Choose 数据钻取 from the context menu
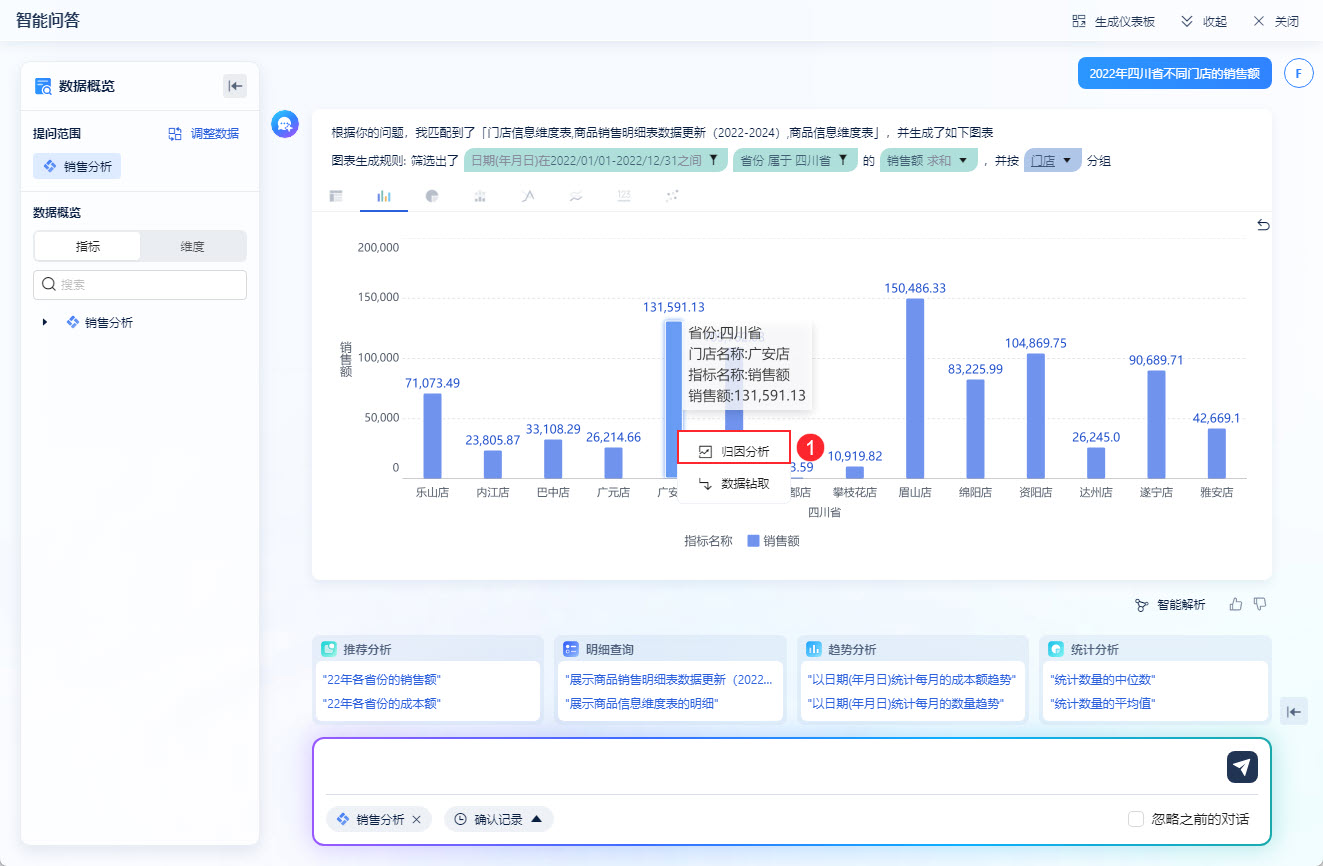Viewport: 1323px width, 866px height. [x=734, y=484]
